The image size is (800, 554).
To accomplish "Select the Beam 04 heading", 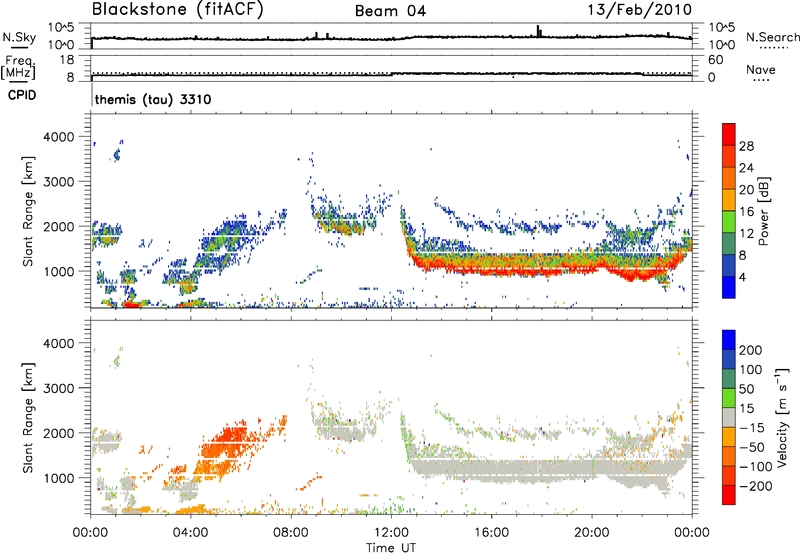I will tap(390, 11).
